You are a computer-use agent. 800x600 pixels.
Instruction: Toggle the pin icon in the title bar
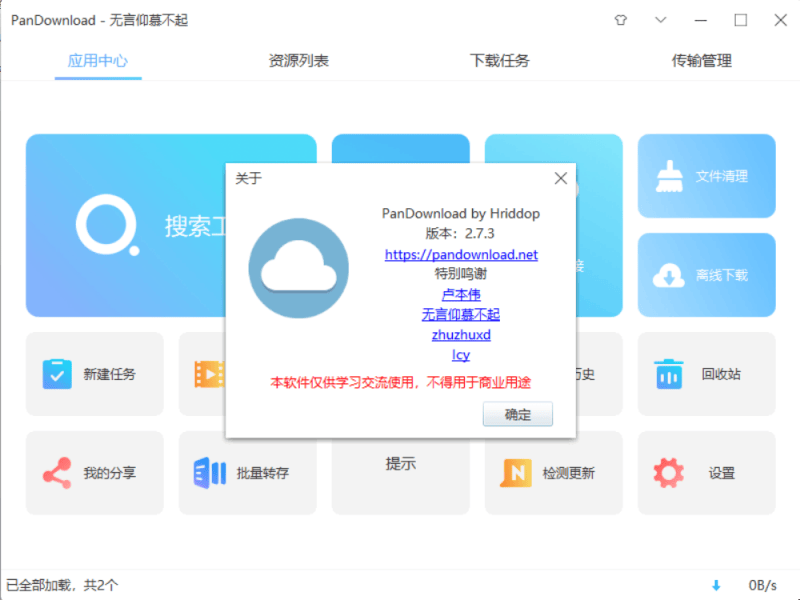pyautogui.click(x=620, y=20)
